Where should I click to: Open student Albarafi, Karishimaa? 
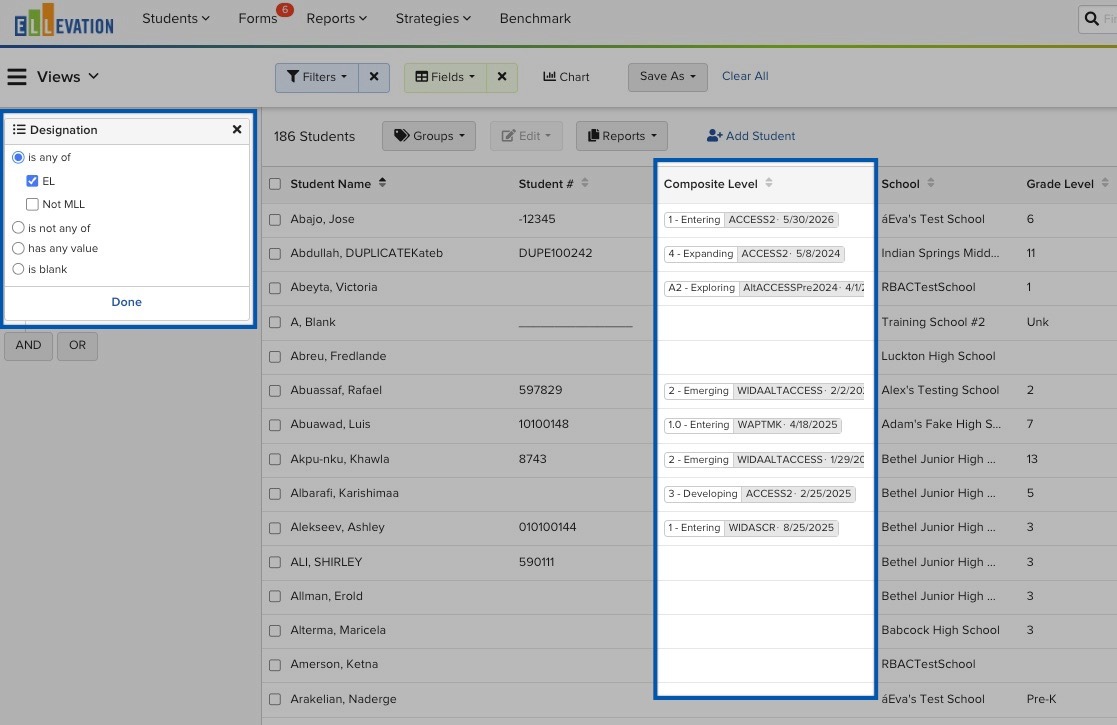345,493
